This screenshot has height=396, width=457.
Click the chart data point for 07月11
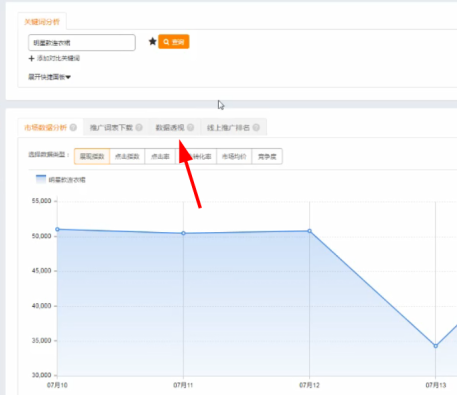click(x=183, y=233)
